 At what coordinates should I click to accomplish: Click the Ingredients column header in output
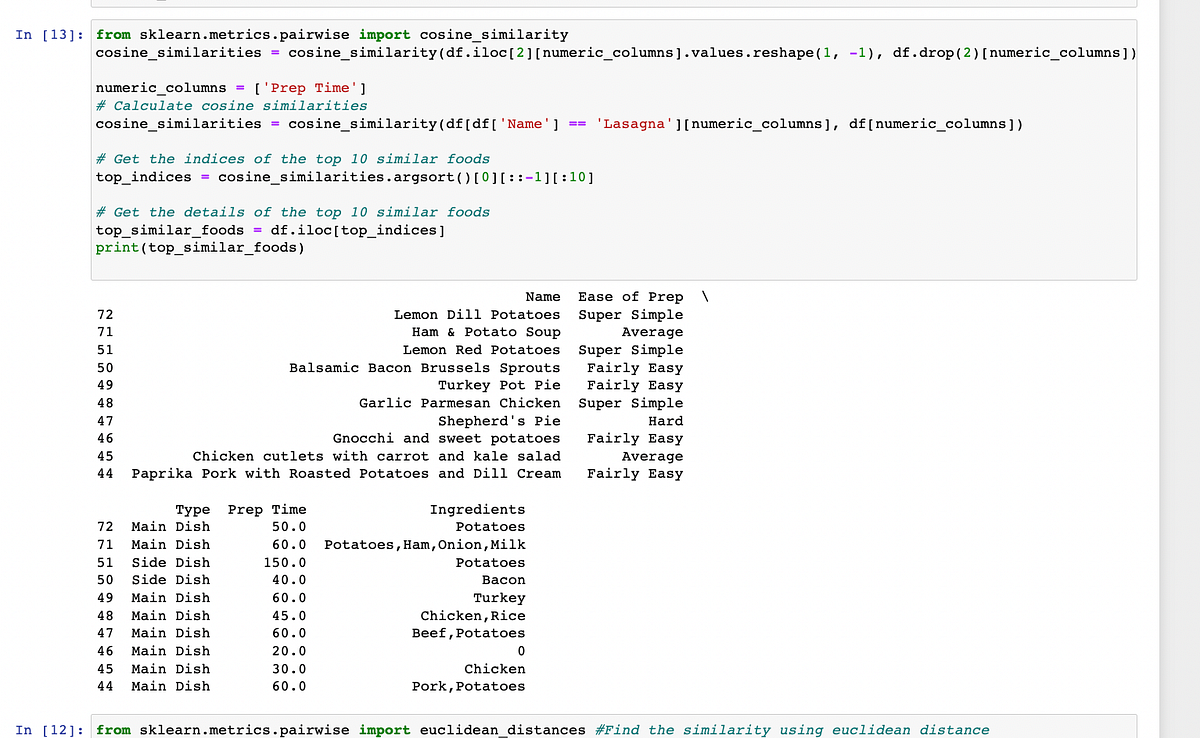tap(477, 509)
